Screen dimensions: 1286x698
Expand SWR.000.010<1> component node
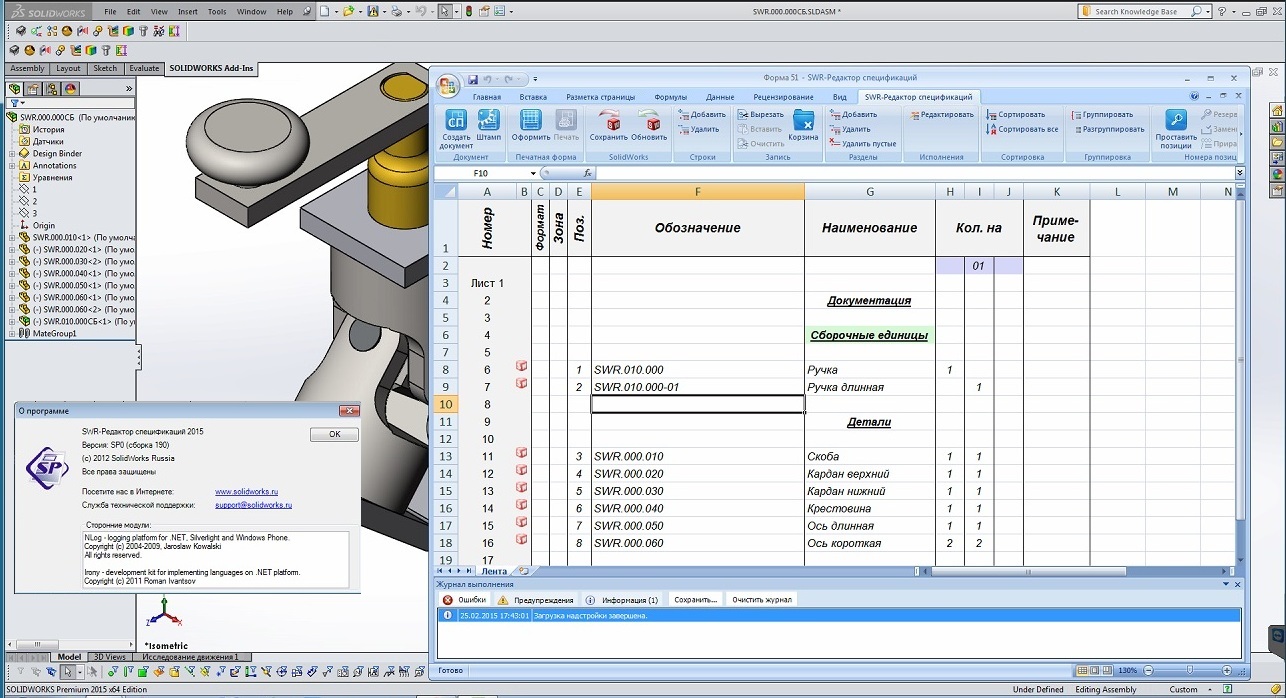pos(12,237)
